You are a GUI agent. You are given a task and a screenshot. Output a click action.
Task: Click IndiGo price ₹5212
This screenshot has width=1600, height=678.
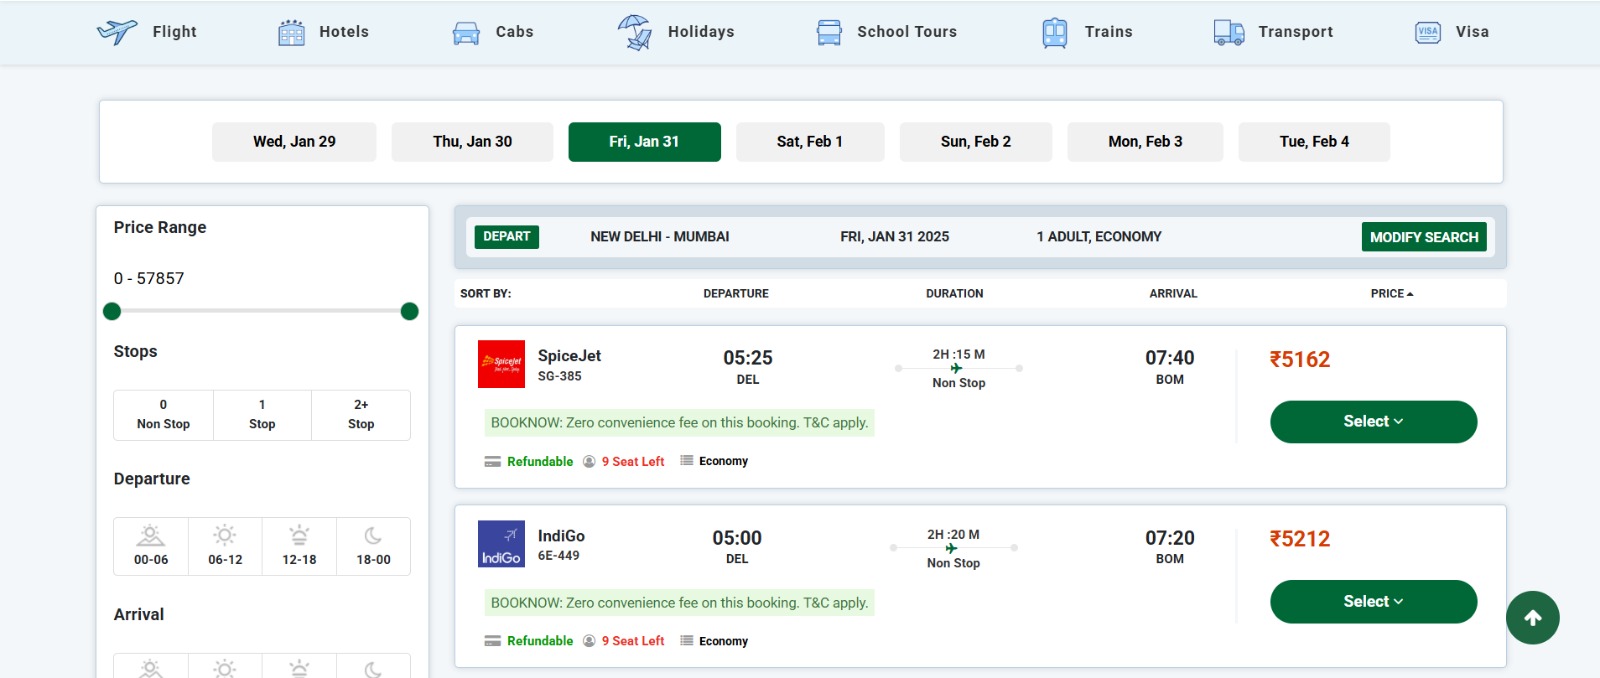coord(1300,539)
